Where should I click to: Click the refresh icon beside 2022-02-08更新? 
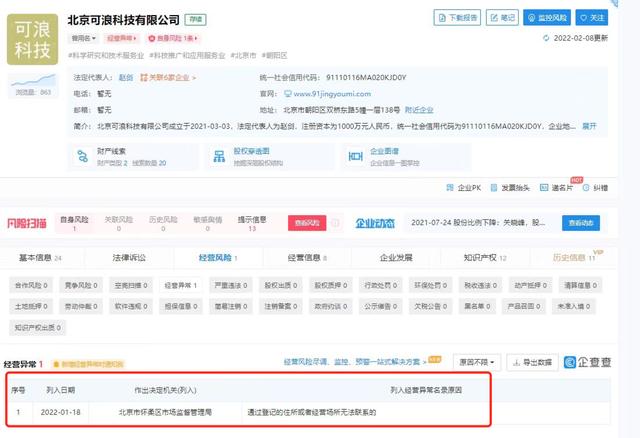[x=546, y=38]
